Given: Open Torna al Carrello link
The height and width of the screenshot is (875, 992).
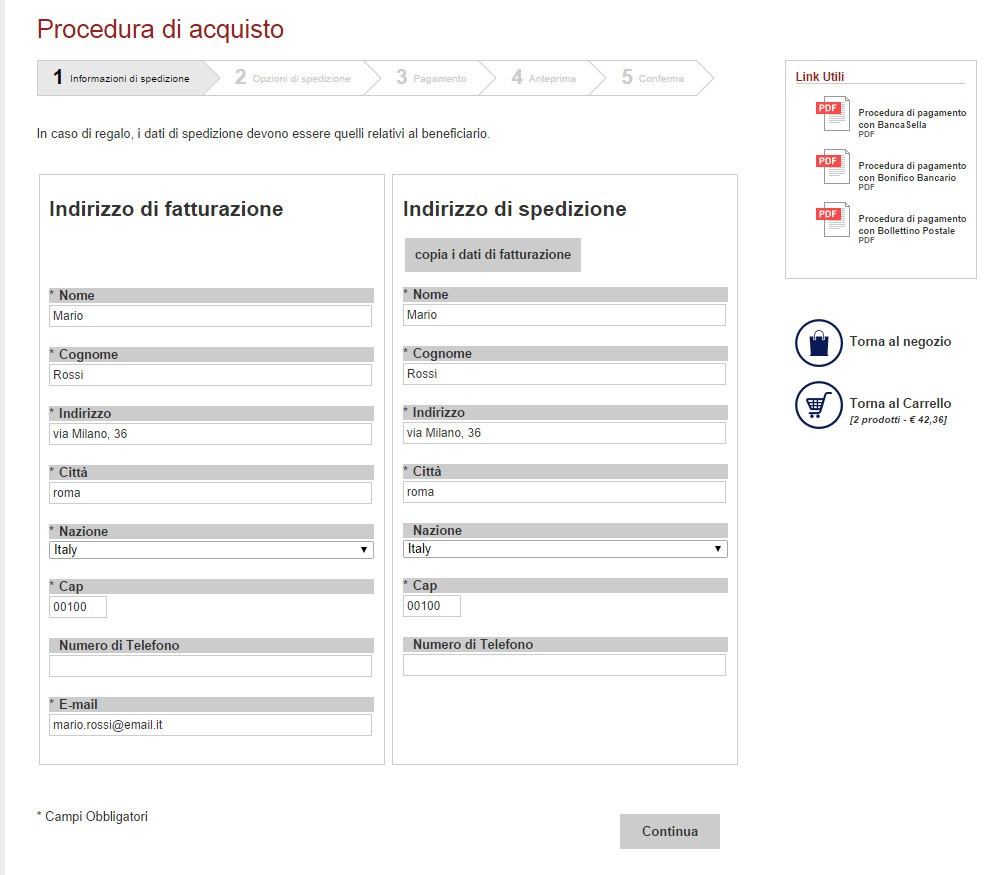Looking at the screenshot, I should click(900, 404).
